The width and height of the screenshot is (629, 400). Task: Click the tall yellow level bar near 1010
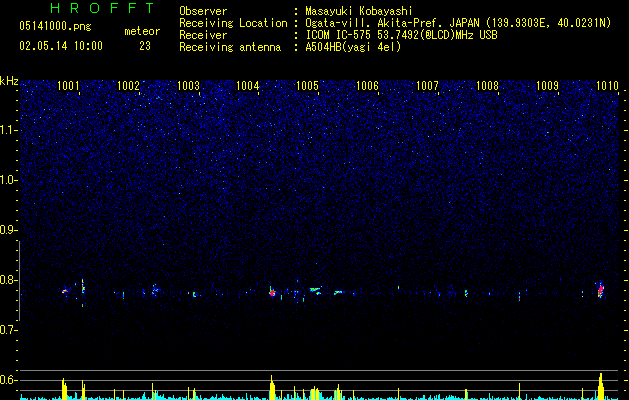click(x=601, y=386)
